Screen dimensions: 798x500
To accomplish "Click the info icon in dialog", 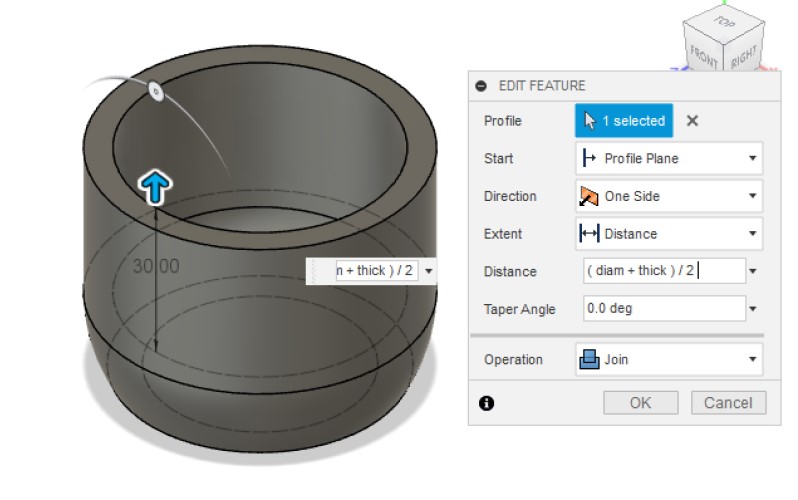I will point(486,403).
